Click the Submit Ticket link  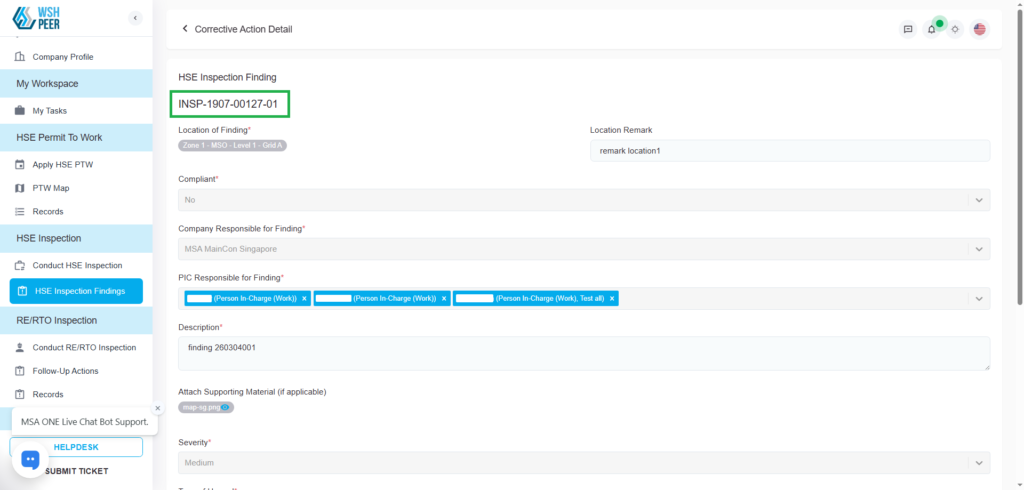pyautogui.click(x=76, y=471)
